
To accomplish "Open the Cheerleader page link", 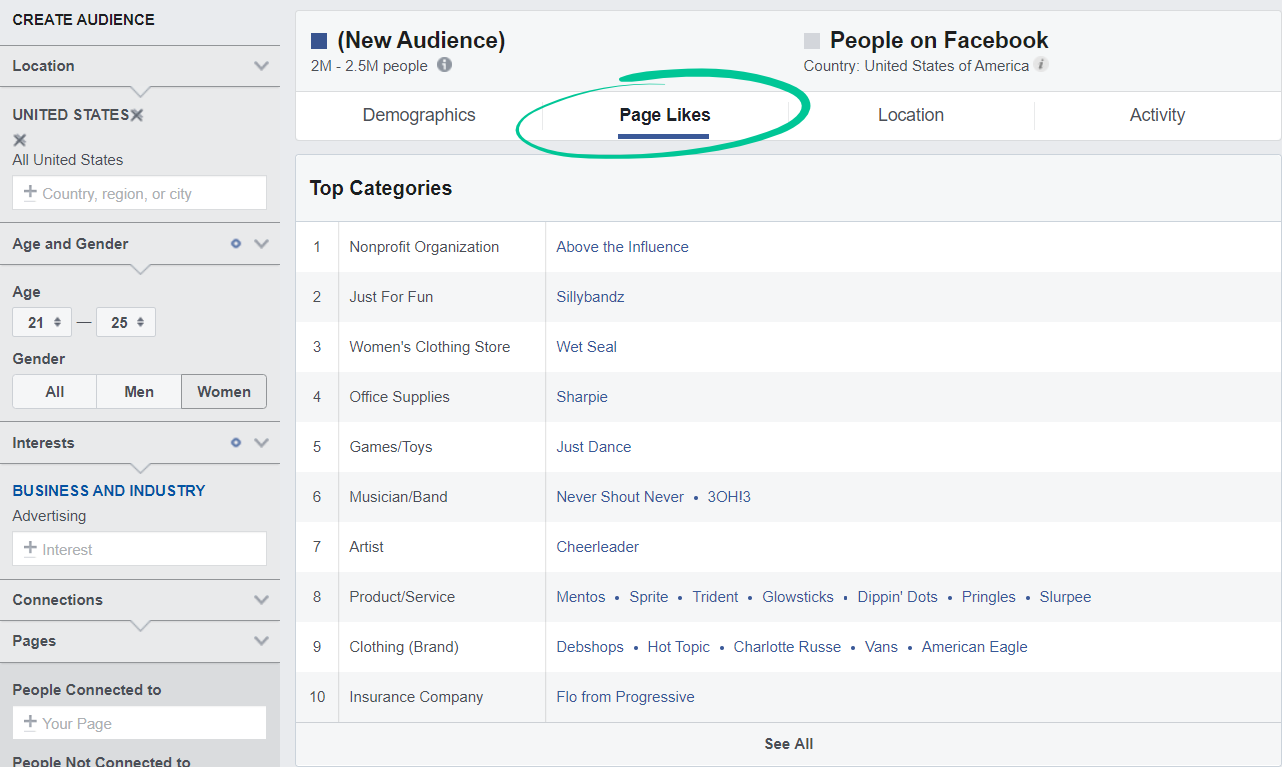I will pos(597,547).
